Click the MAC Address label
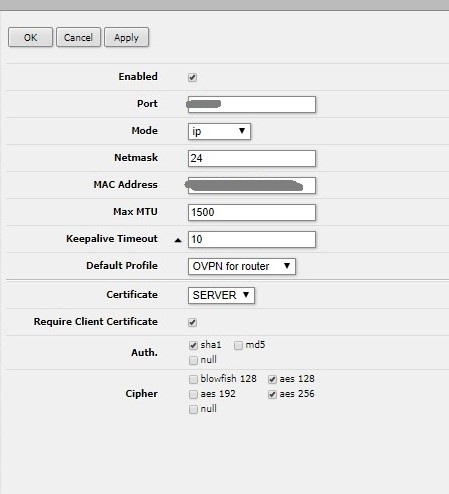 pos(125,185)
